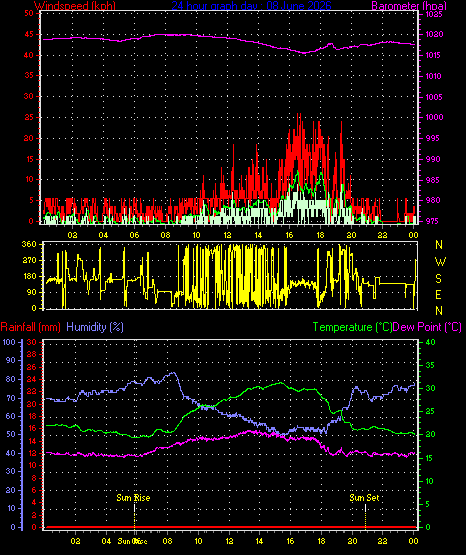Click the "35" value on the green temperature axis
Screen dimensions: 466x555
(x=430, y=365)
